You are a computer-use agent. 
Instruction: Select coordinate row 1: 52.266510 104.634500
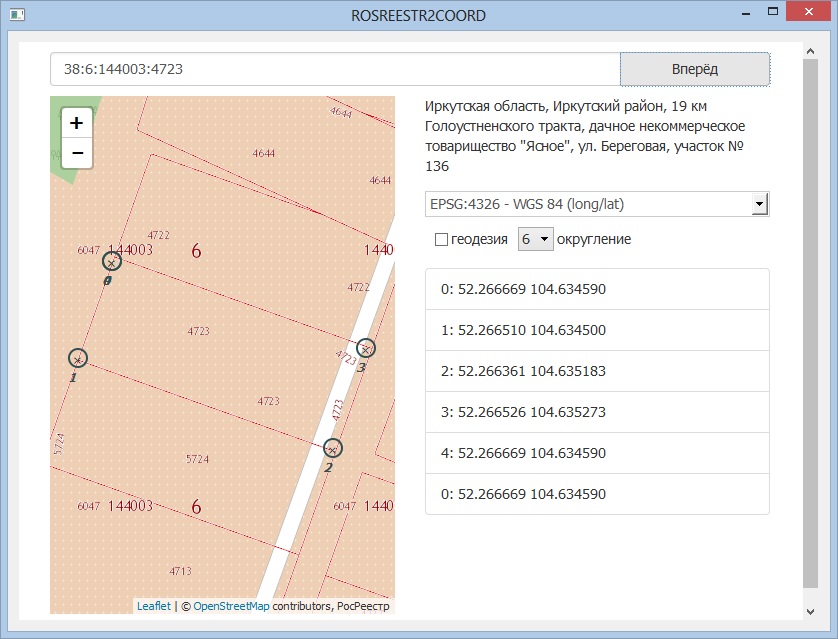(597, 330)
